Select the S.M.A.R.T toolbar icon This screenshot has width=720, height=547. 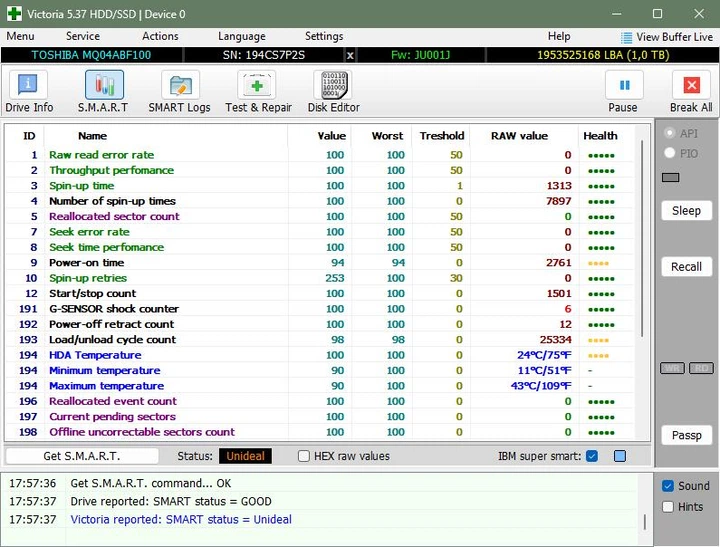coord(104,85)
